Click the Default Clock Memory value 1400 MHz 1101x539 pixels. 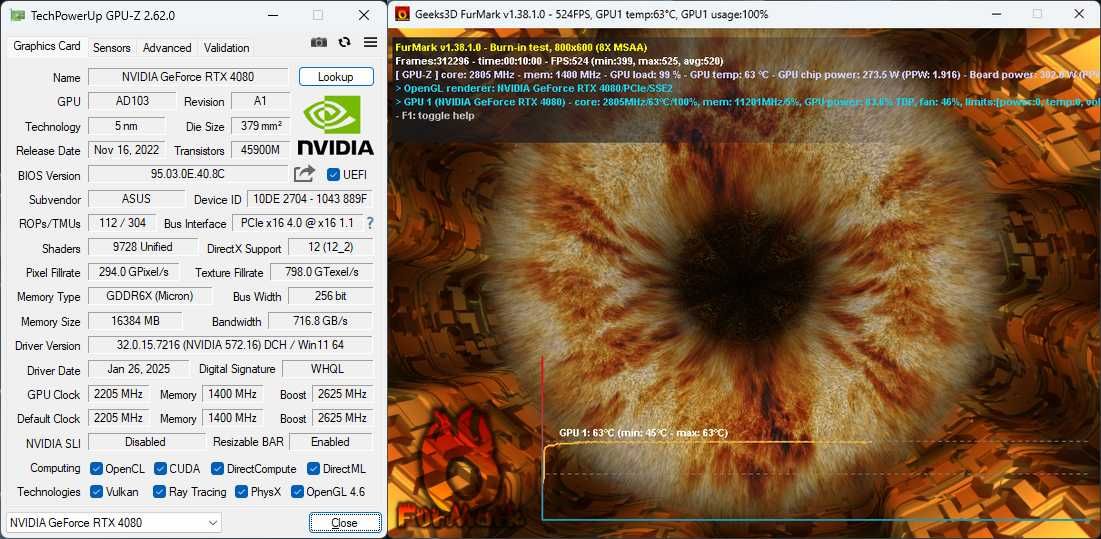click(232, 418)
